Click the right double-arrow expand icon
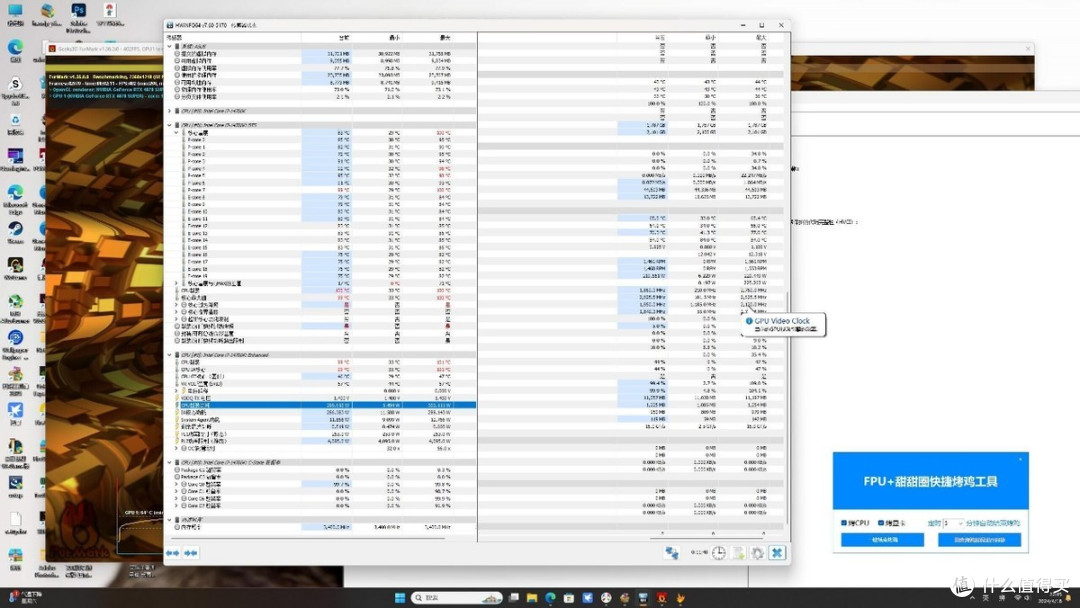 (x=191, y=553)
